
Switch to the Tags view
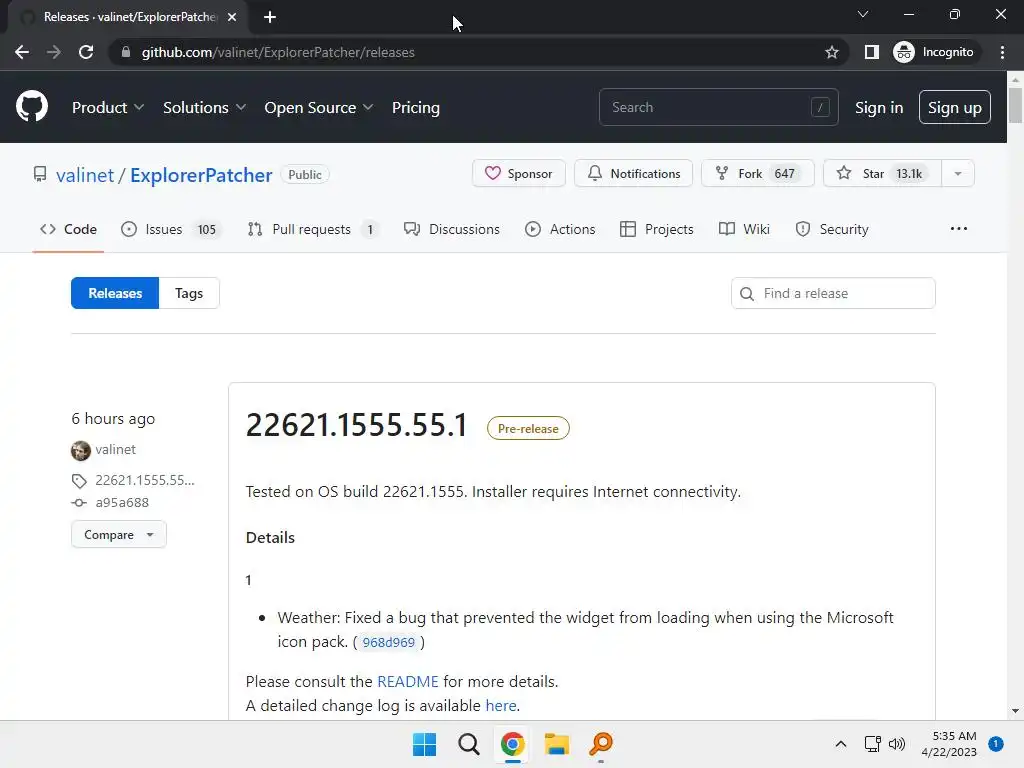189,293
